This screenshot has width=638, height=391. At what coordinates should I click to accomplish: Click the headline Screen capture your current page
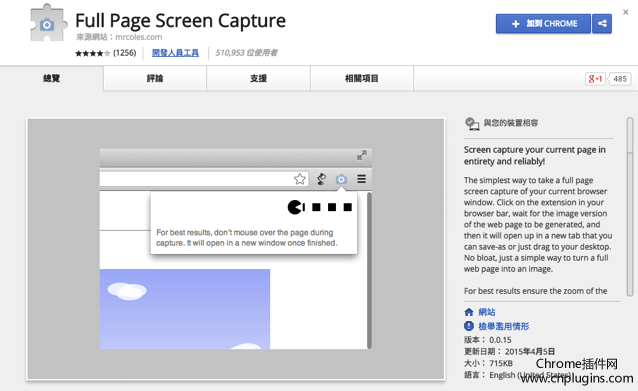click(x=535, y=155)
